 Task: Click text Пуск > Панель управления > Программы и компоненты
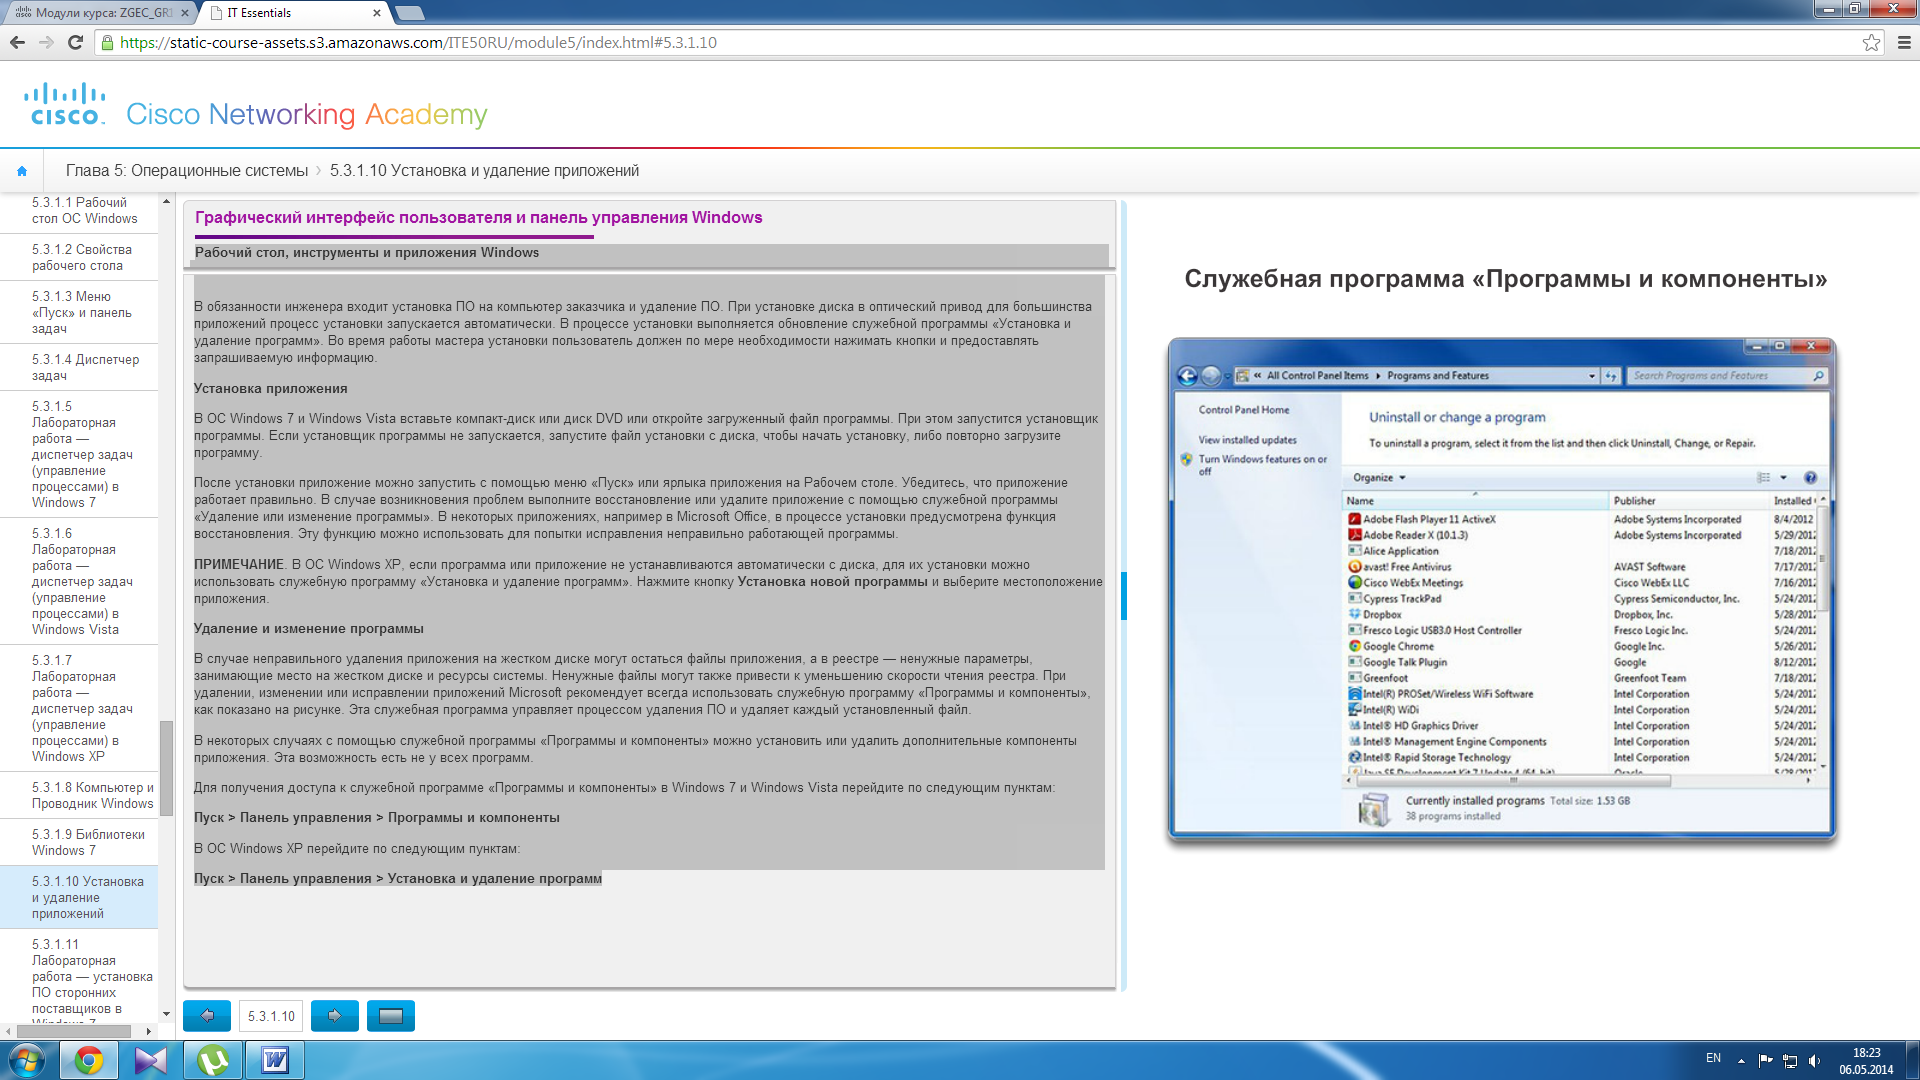click(x=377, y=817)
